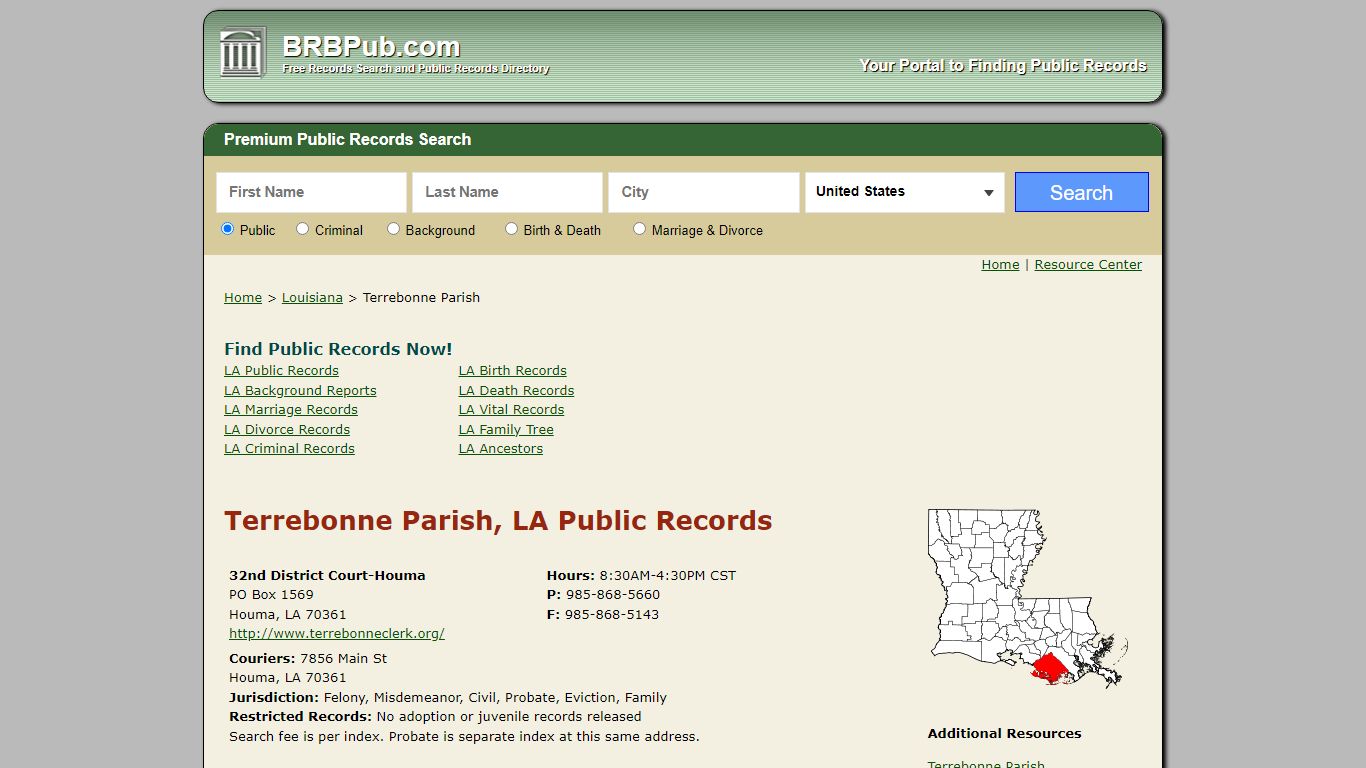
Task: Click the phone number 985-868-5660
Action: (613, 595)
